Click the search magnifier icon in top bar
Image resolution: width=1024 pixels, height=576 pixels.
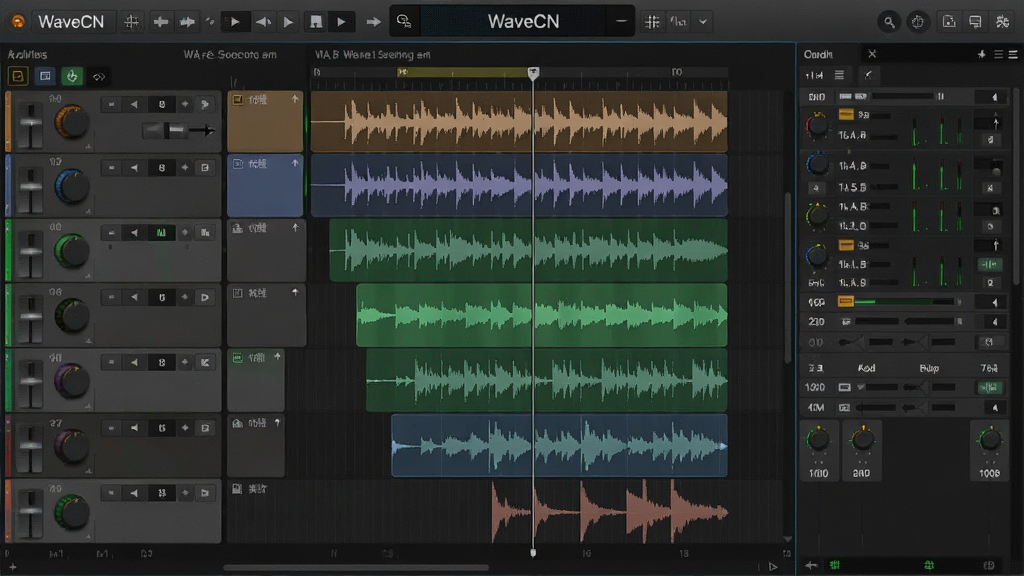[x=889, y=22]
